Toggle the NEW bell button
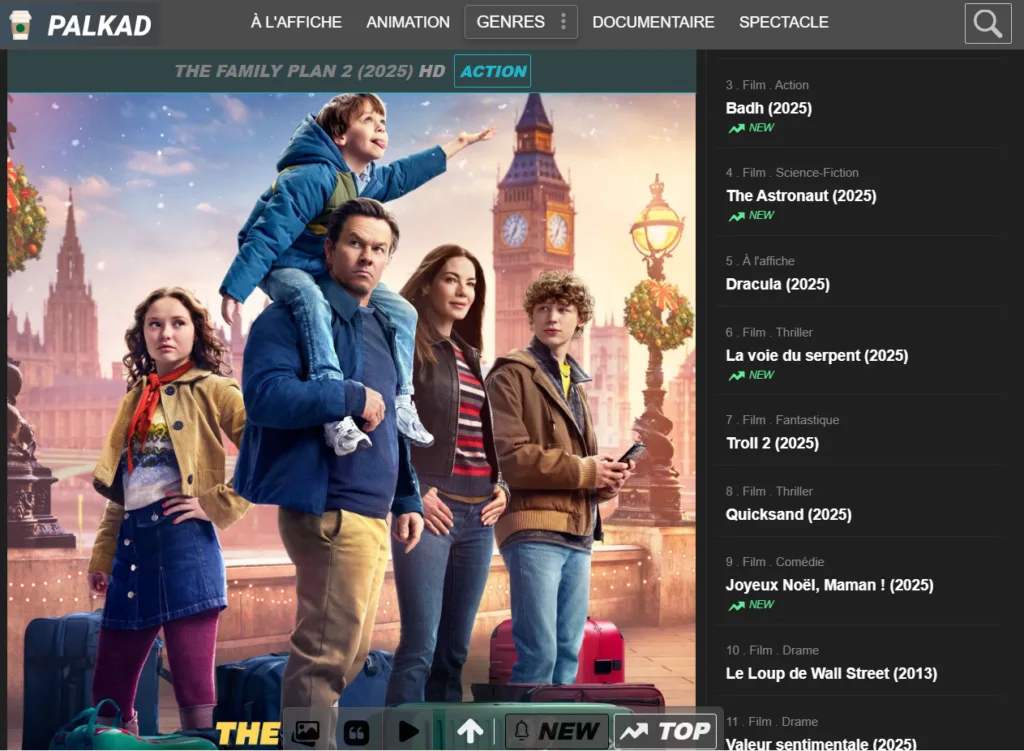 click(556, 732)
